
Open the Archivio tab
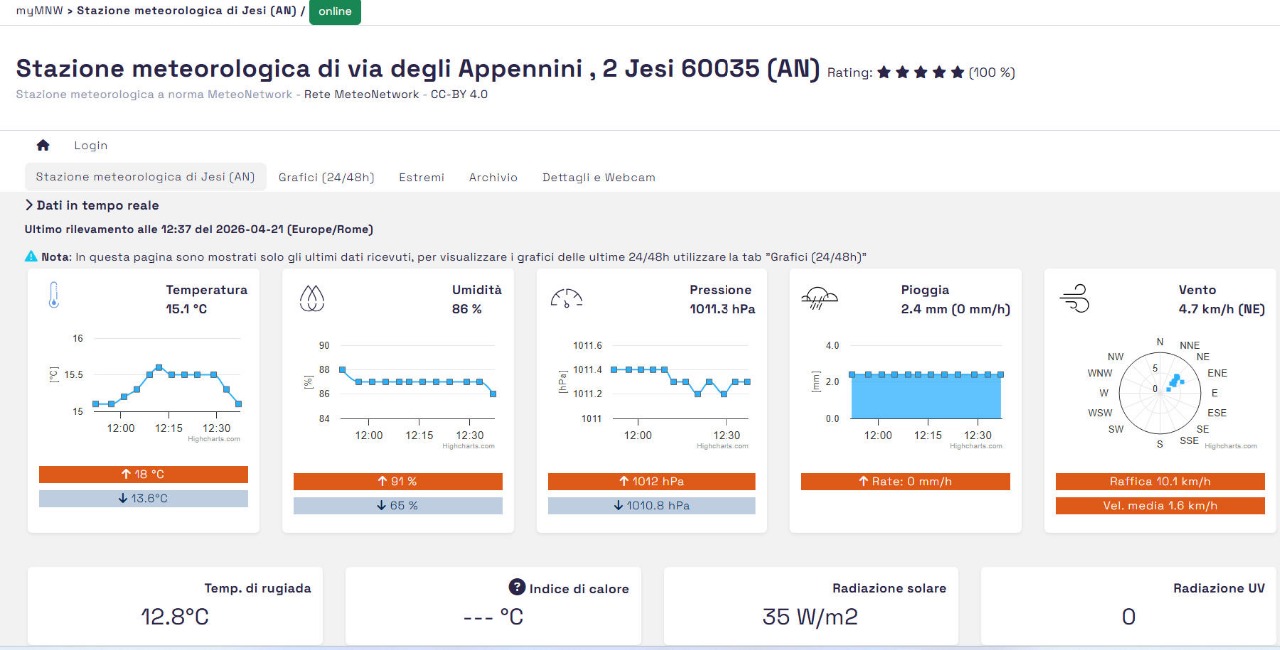click(493, 177)
